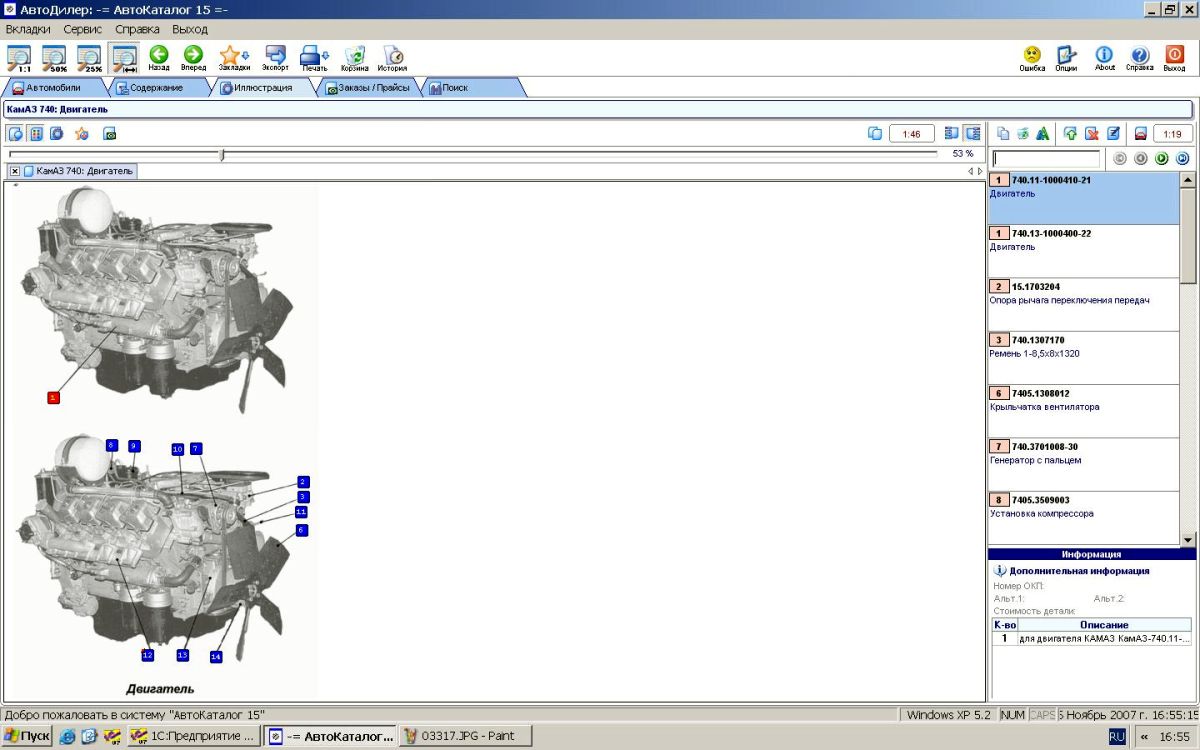The height and width of the screenshot is (750, 1200).
Task: Toggle the side-panel layout button right of 1:46
Action: [x=952, y=133]
